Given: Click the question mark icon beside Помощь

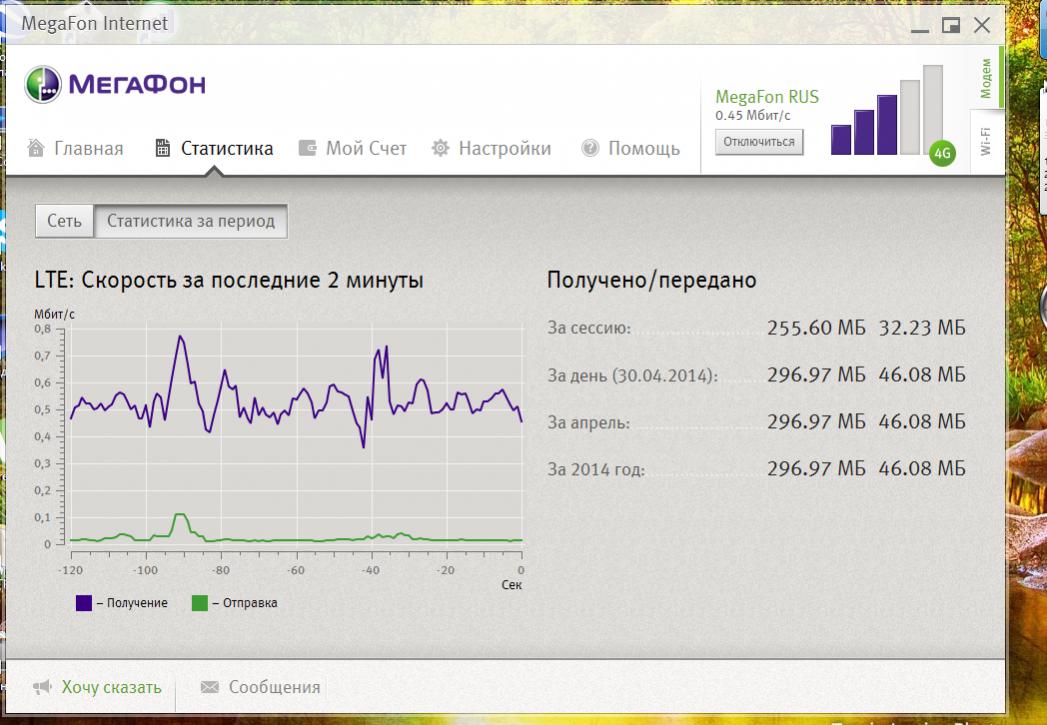Looking at the screenshot, I should pos(590,148).
